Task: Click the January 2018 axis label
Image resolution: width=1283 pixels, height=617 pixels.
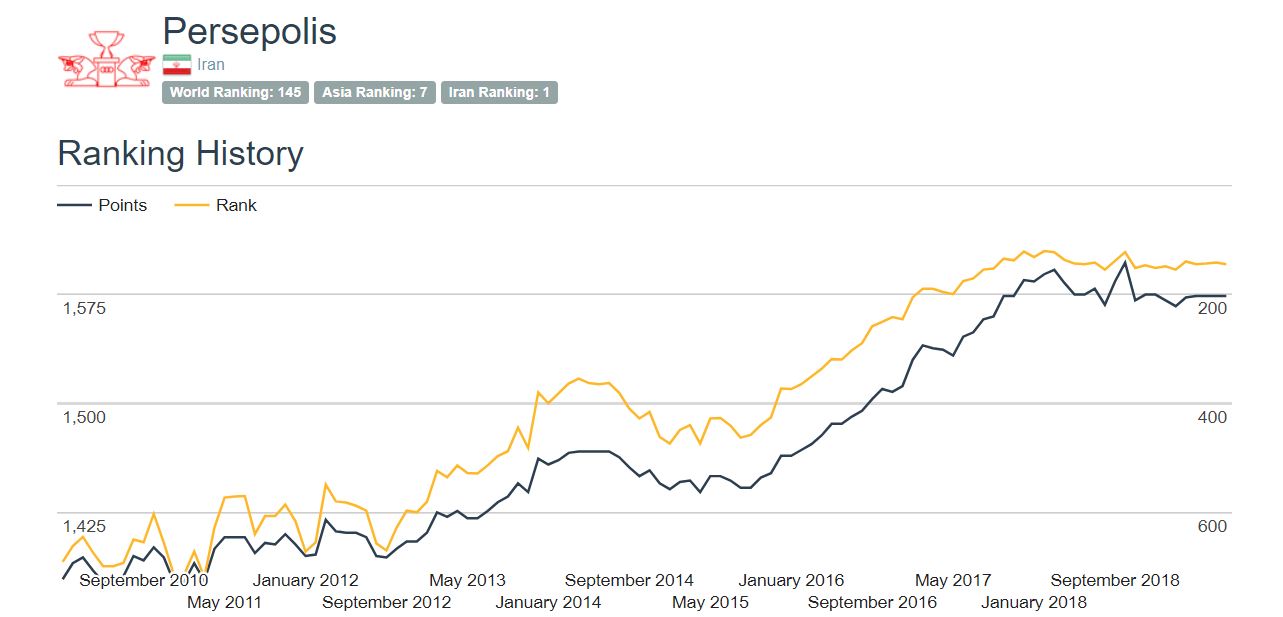Action: pyautogui.click(x=1034, y=602)
